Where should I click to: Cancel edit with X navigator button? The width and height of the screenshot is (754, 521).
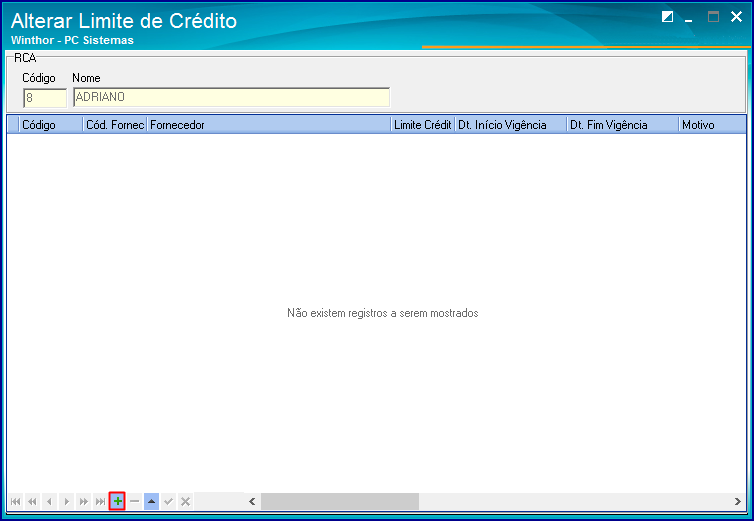186,501
